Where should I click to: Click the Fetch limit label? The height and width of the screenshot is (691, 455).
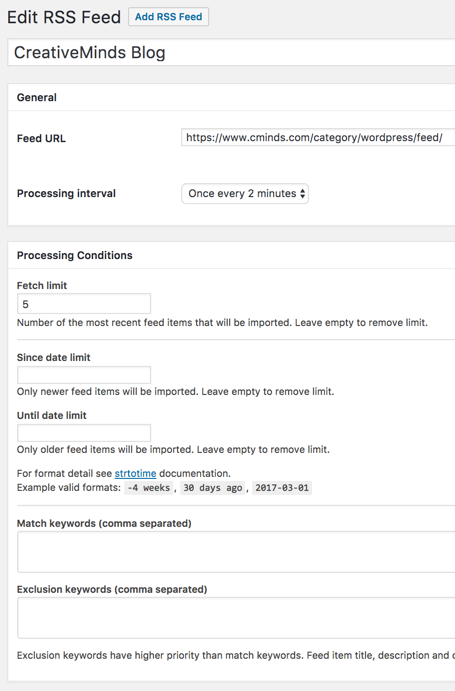(42, 286)
